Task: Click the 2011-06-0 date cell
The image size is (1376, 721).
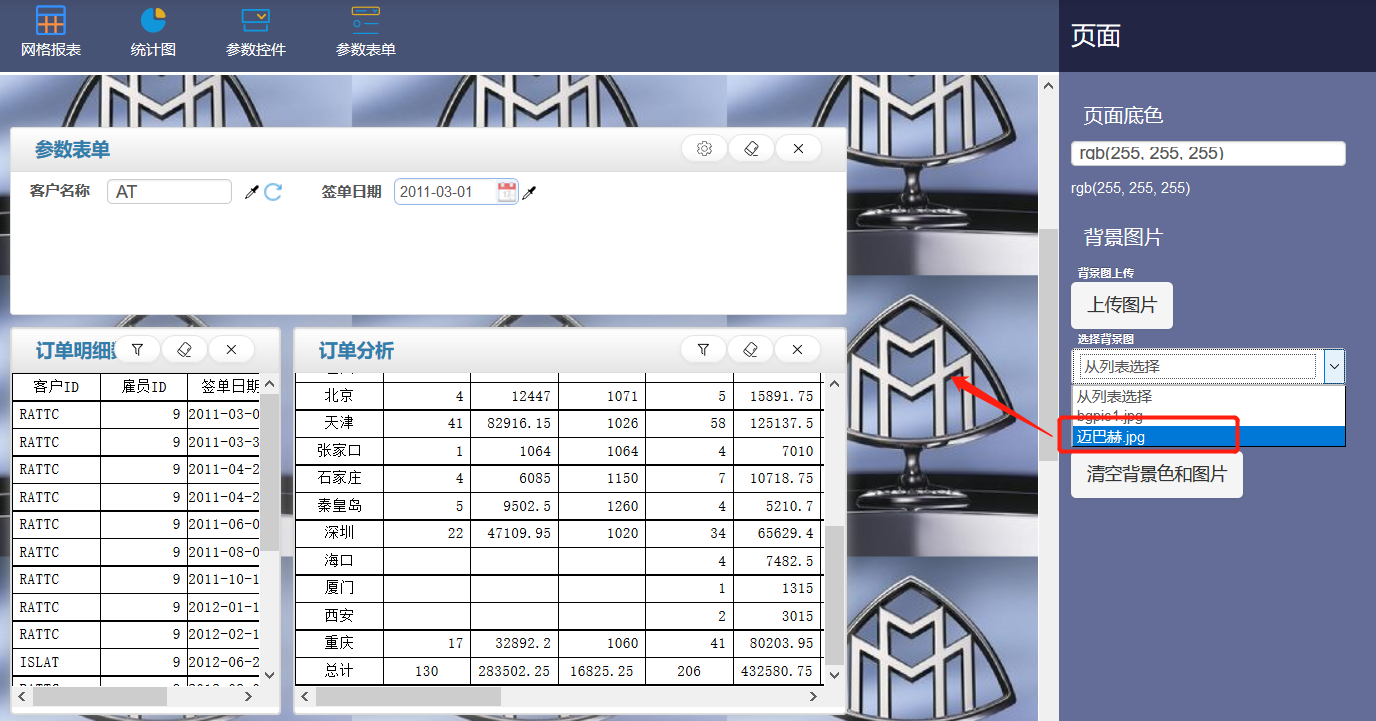Action: tap(224, 524)
